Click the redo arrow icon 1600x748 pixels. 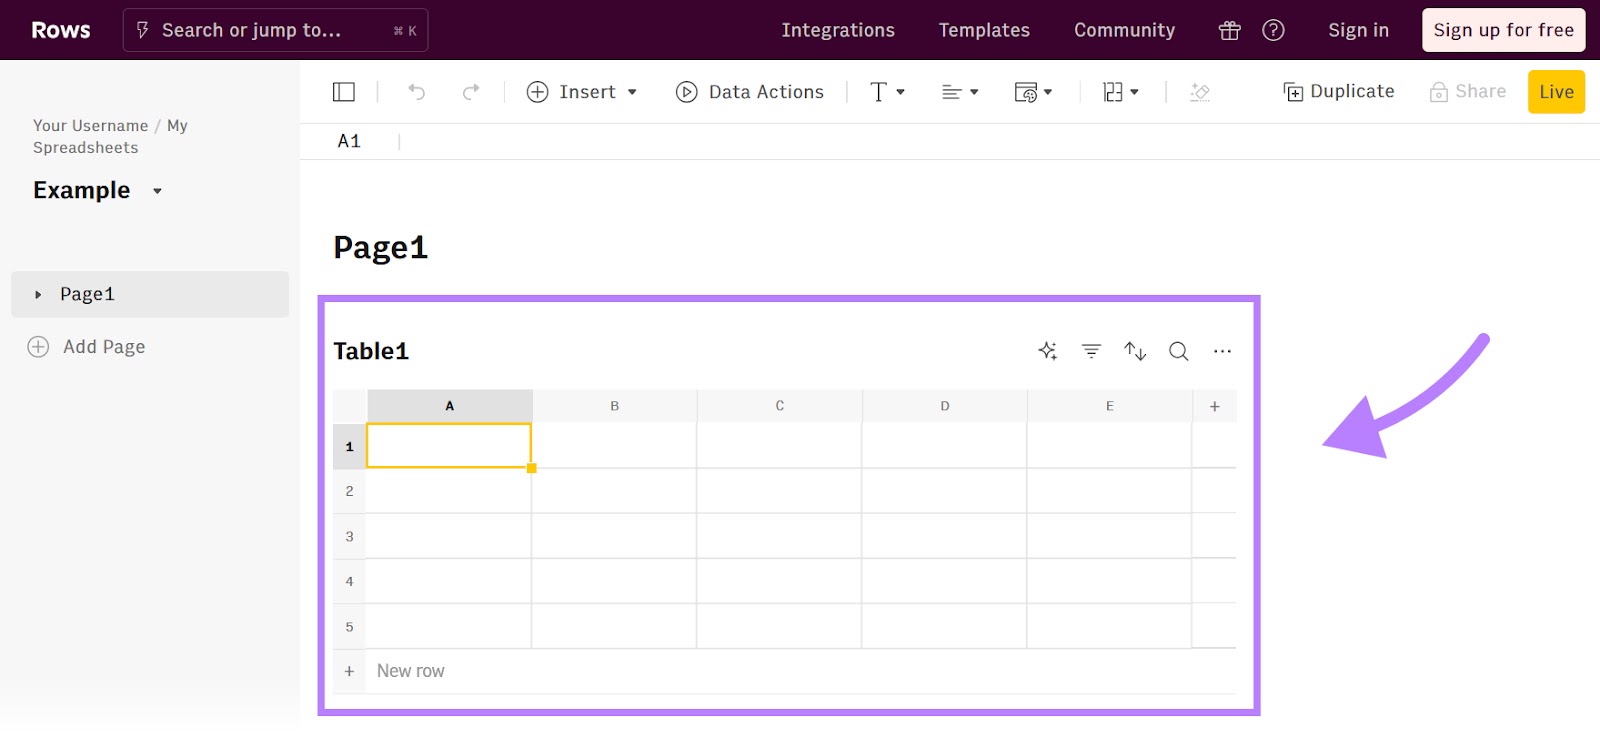471,92
